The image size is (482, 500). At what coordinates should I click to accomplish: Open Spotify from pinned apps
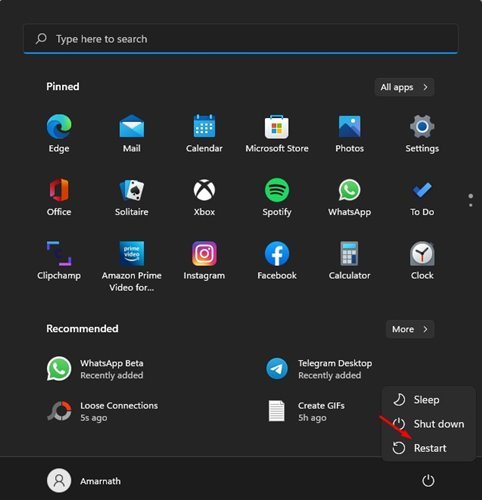coord(277,197)
